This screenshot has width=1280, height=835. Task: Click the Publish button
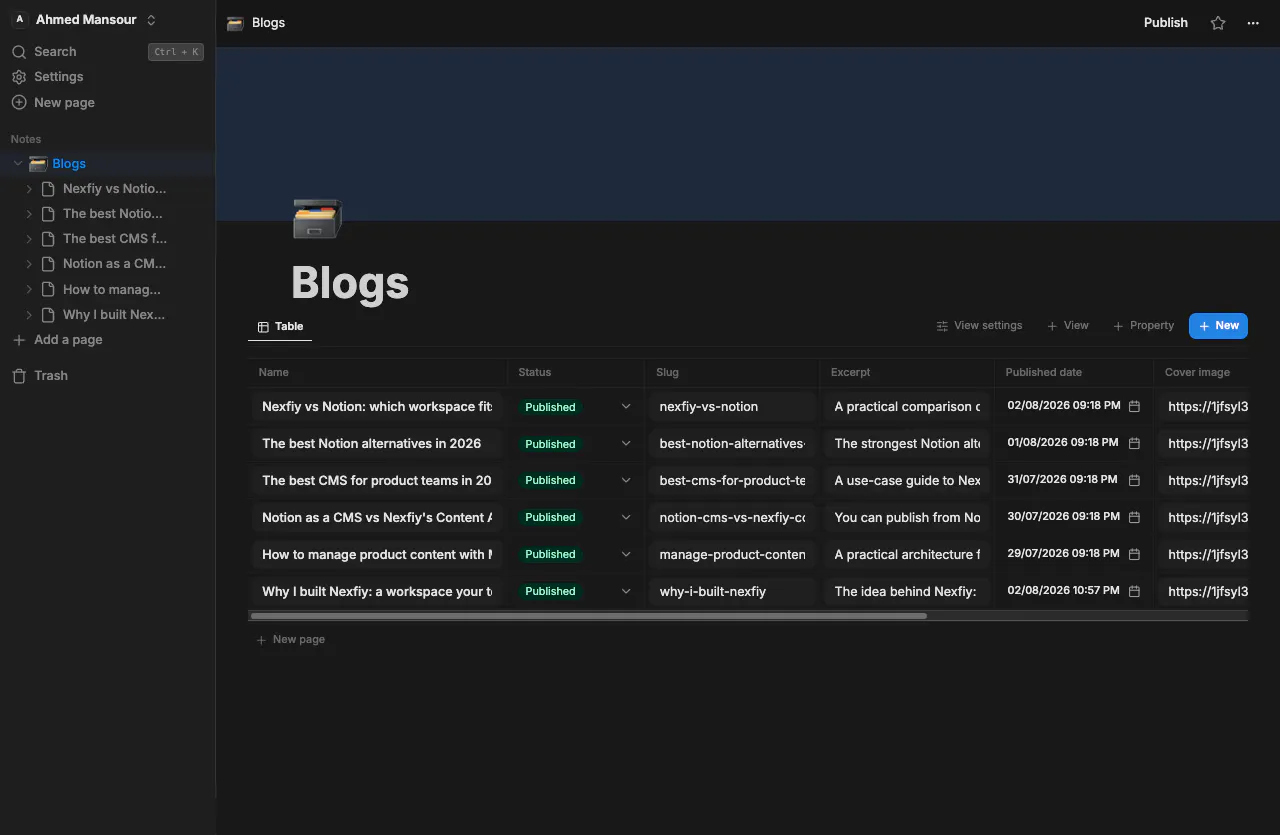[1166, 23]
